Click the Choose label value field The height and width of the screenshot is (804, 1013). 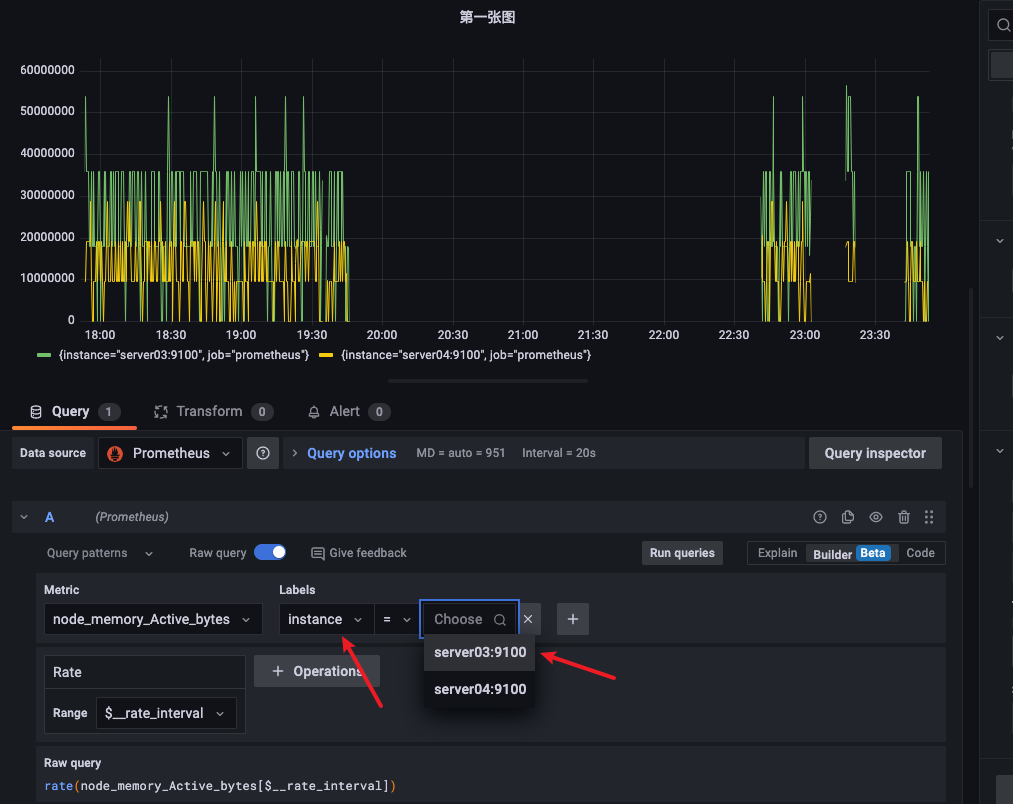(469, 619)
